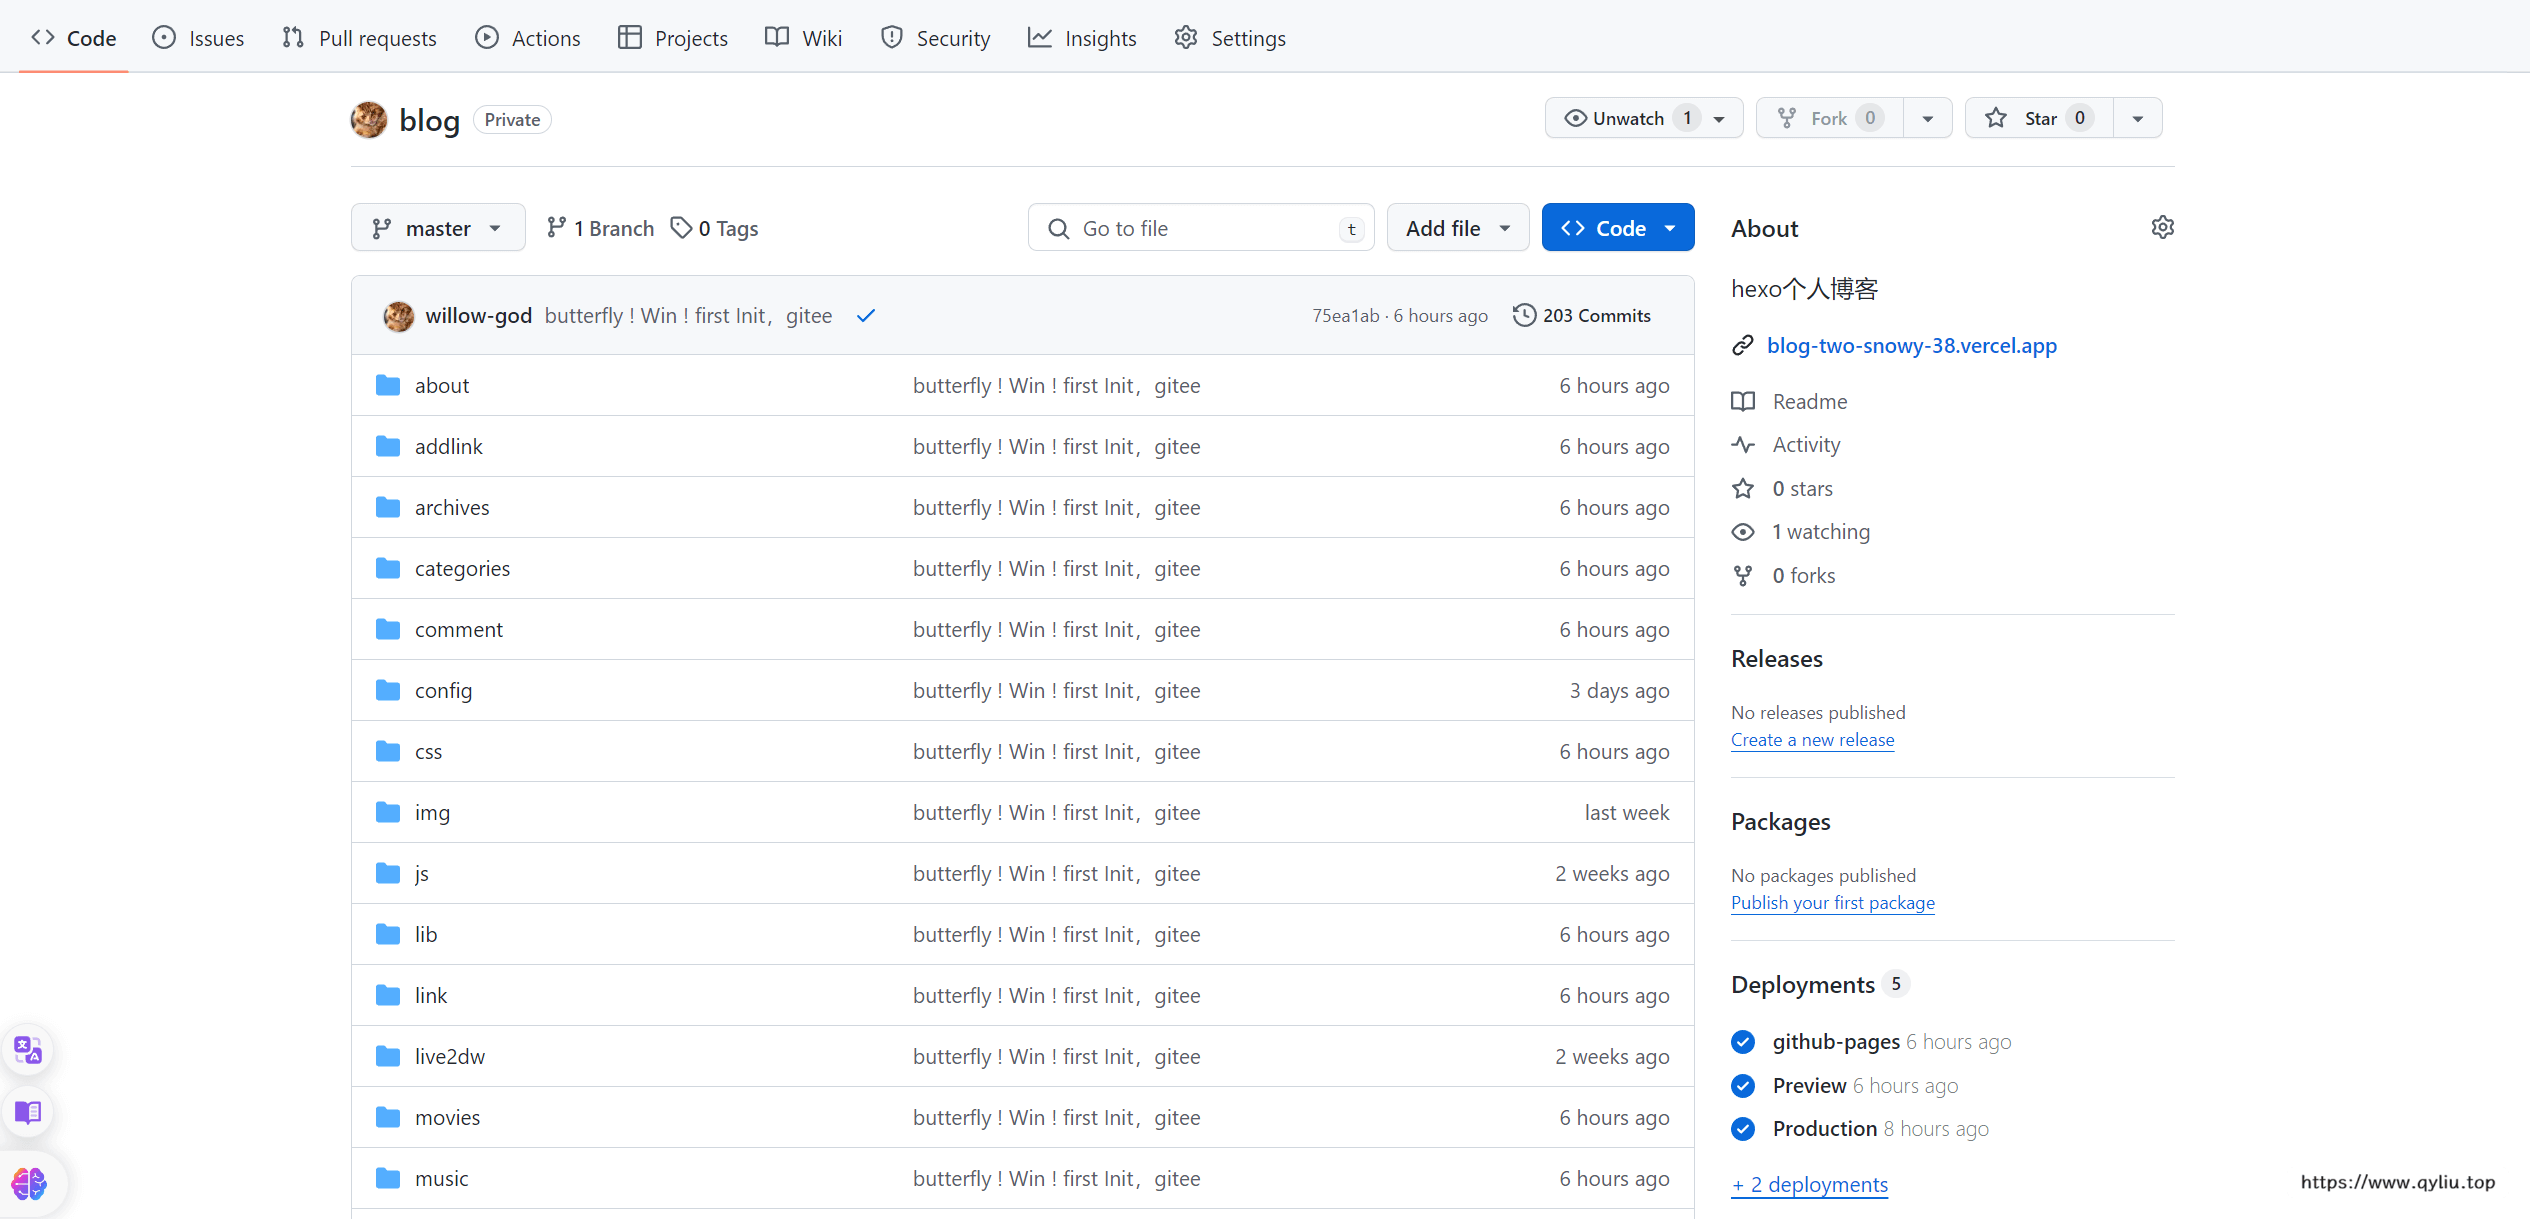Click the translate extension icon at left edge
The height and width of the screenshot is (1219, 2530).
28,1050
